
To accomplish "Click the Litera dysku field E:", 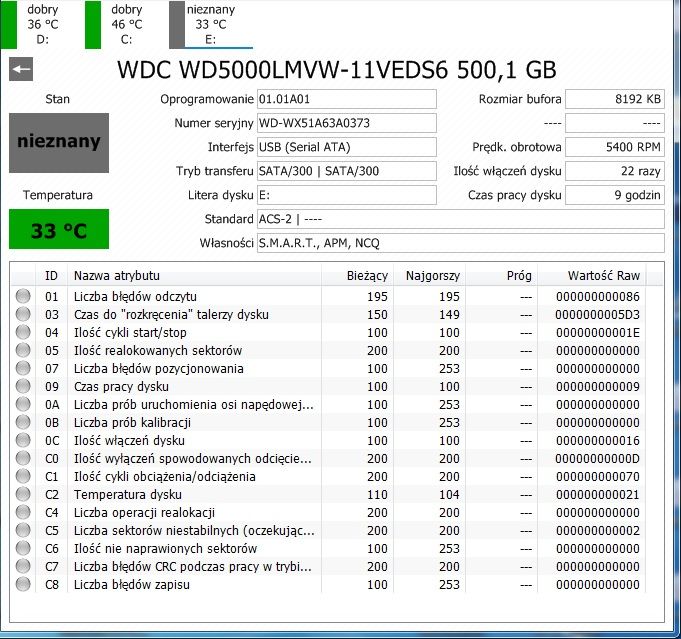I will (x=347, y=195).
